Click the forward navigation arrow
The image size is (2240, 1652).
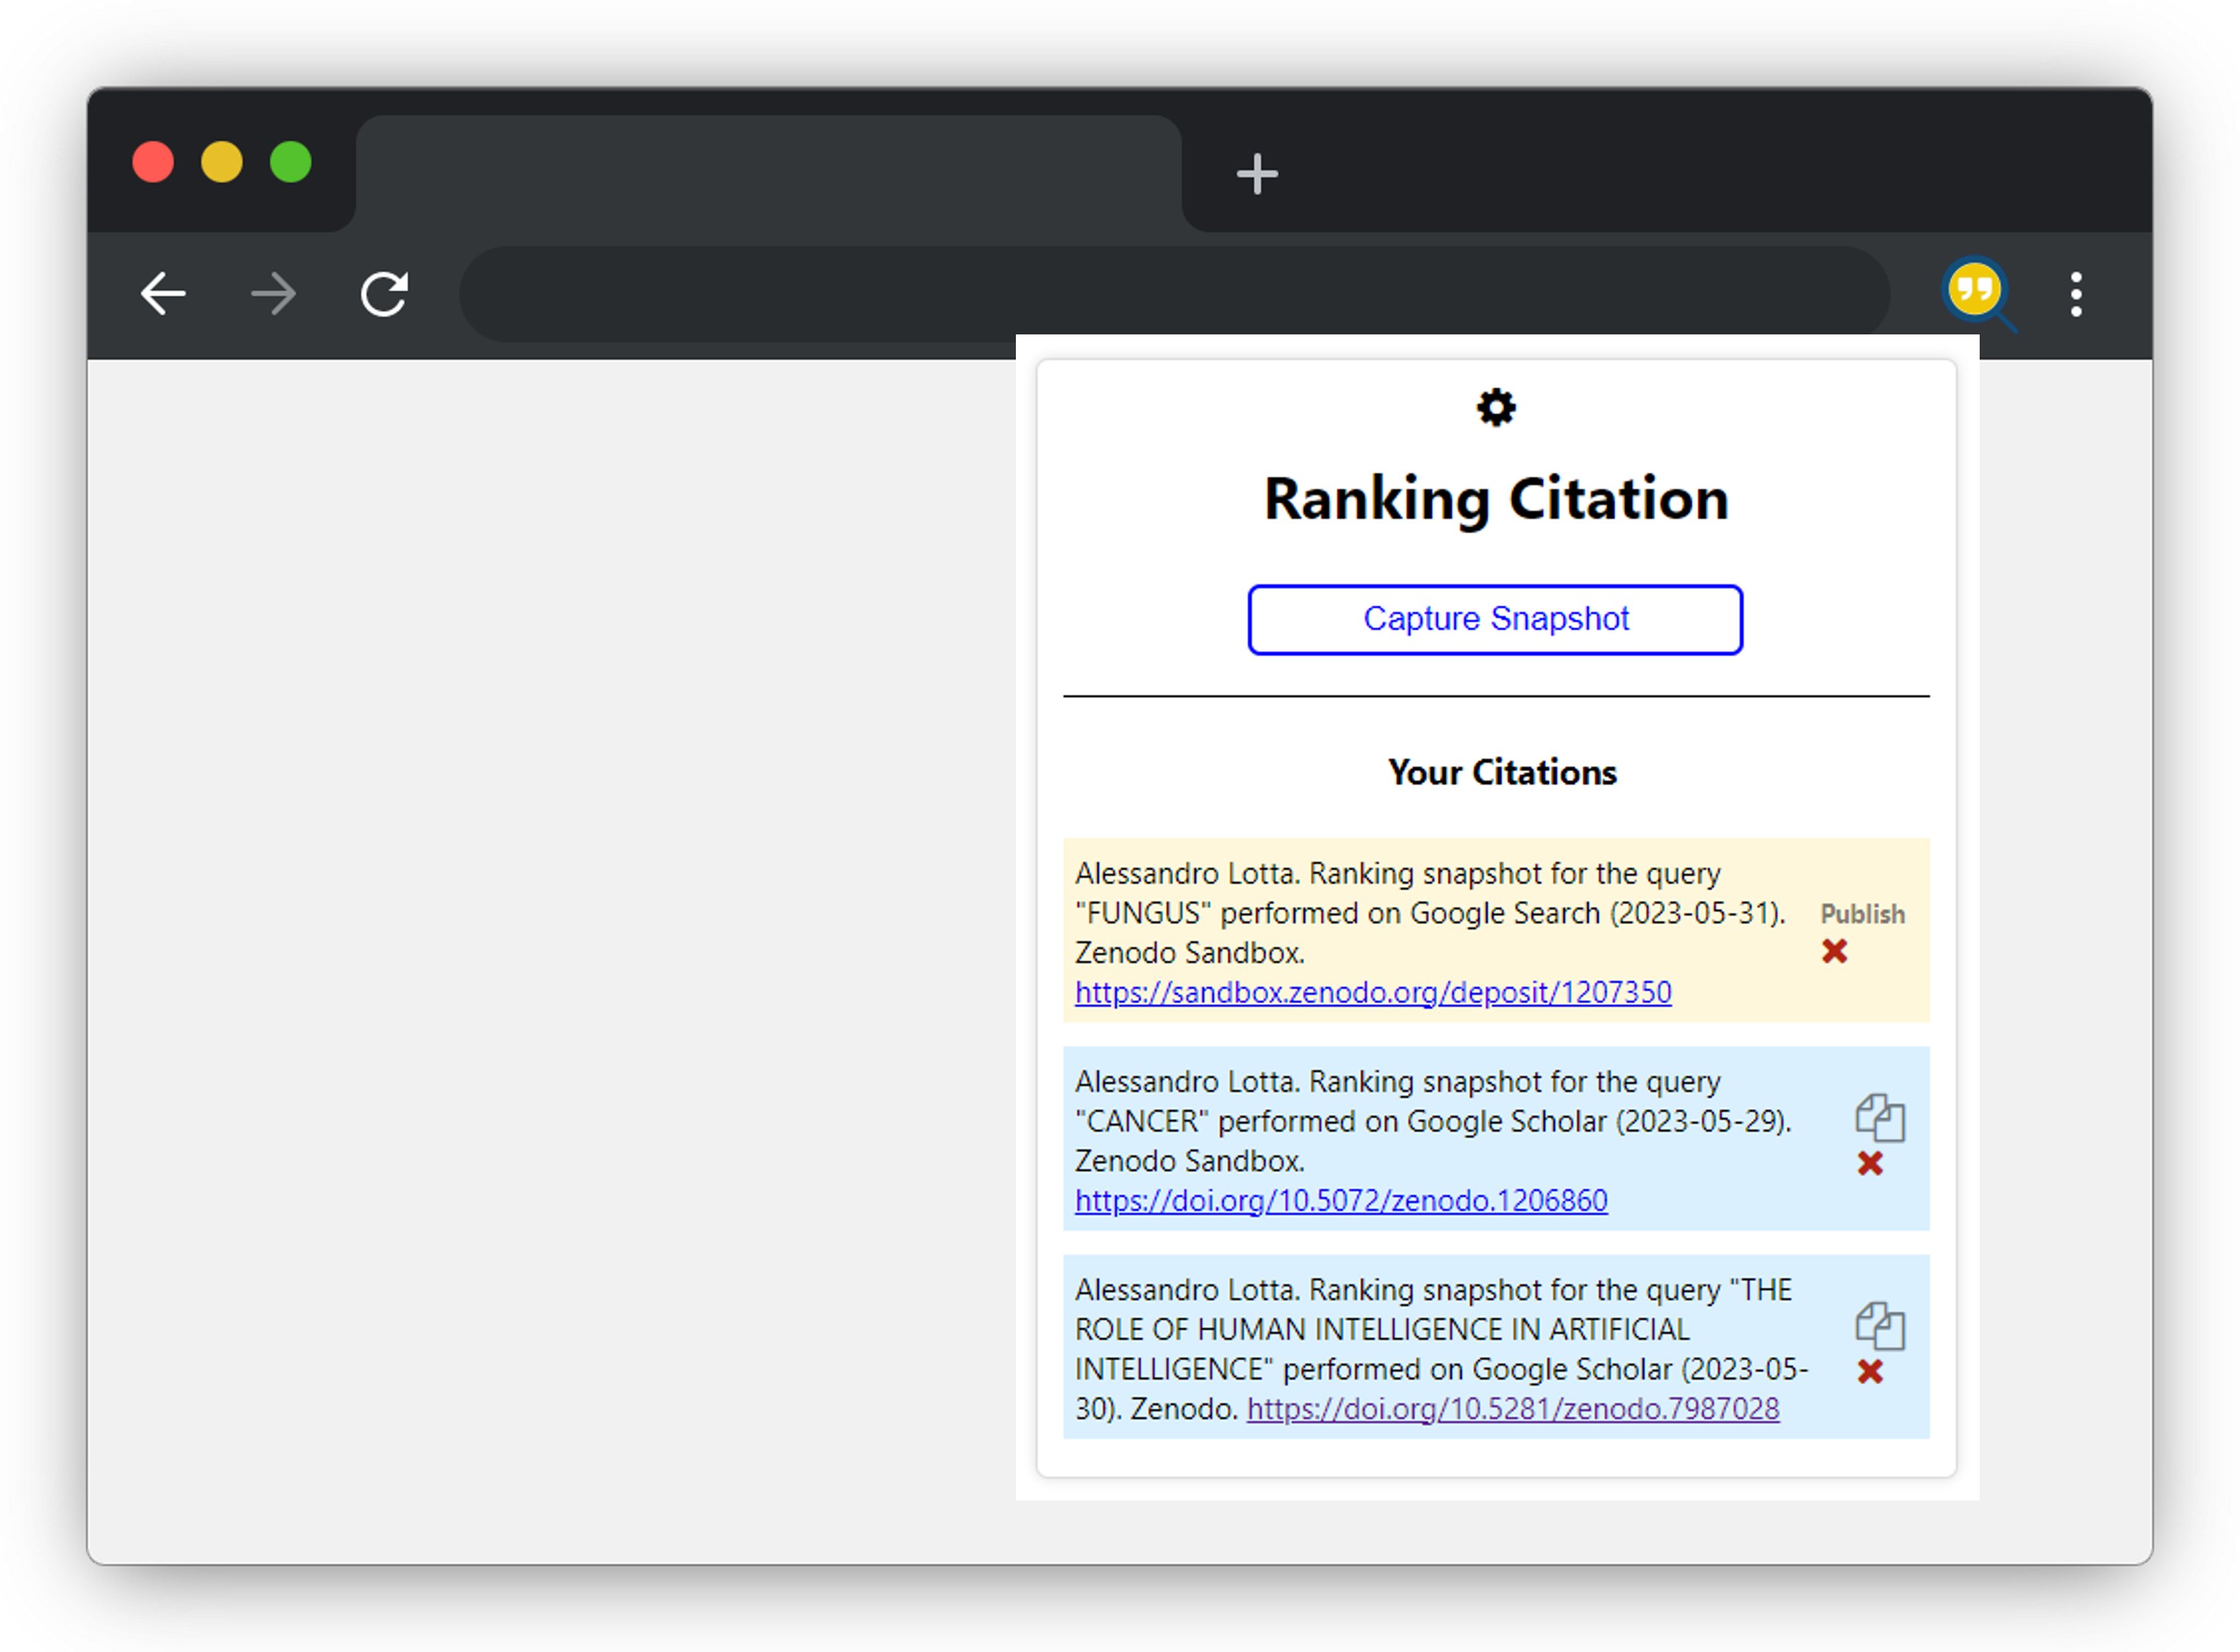coord(272,293)
